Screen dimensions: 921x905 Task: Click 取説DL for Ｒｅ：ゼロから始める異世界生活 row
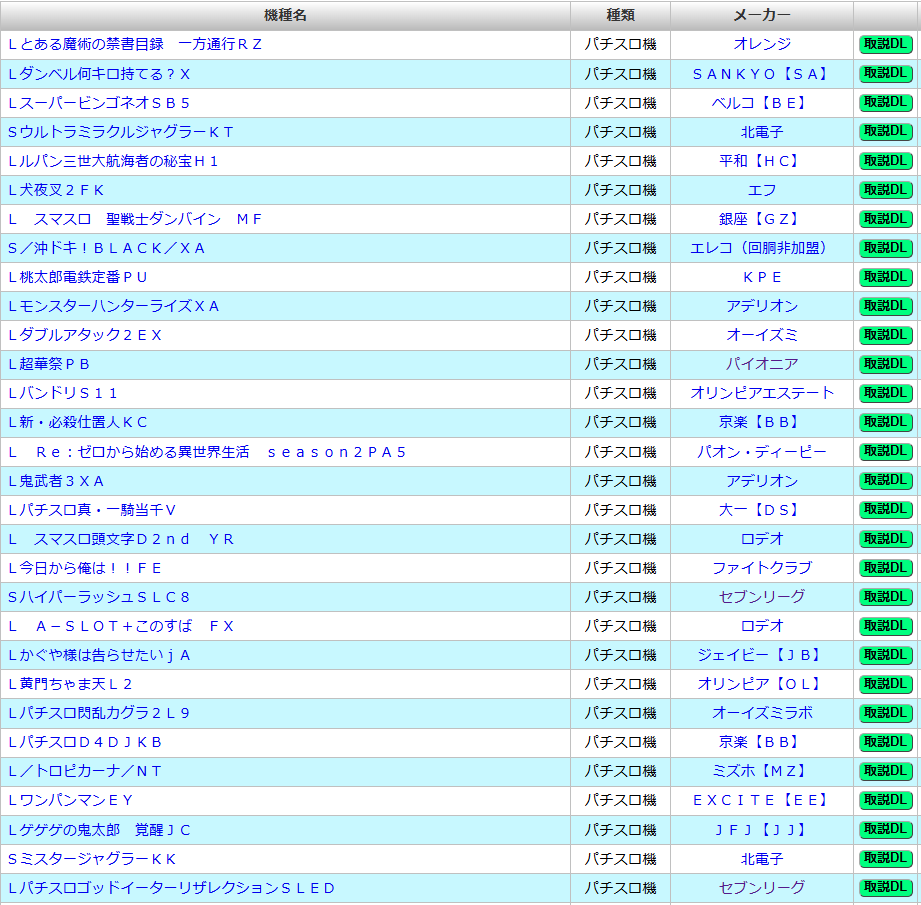tap(886, 452)
